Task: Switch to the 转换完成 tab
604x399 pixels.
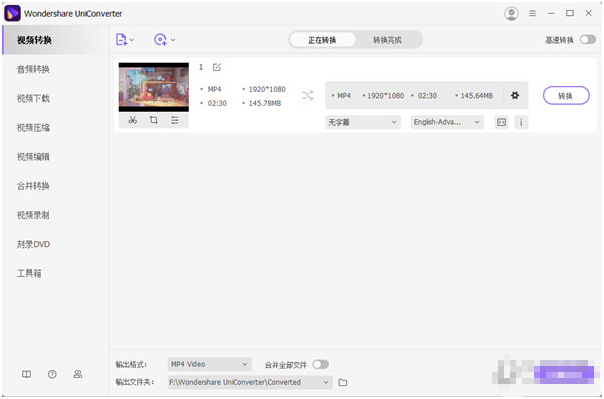Action: pos(388,40)
